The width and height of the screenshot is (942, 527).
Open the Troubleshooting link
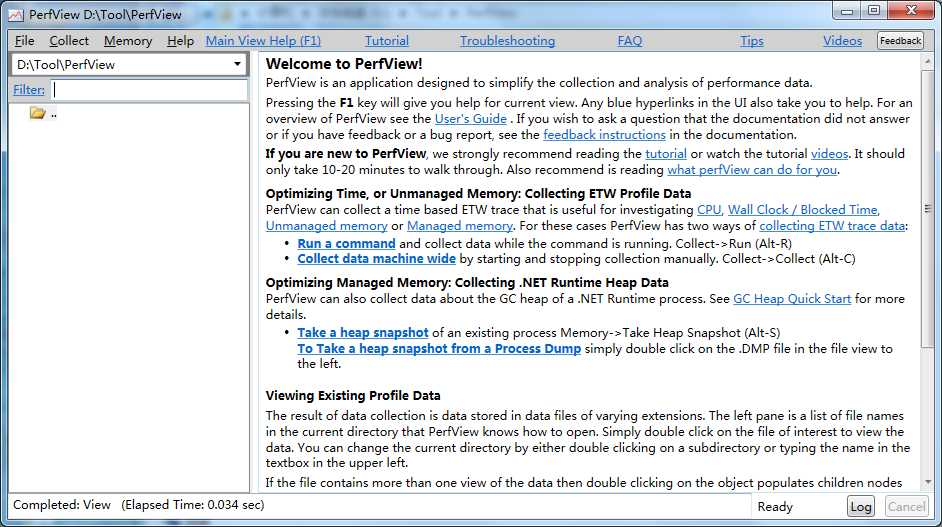[507, 41]
